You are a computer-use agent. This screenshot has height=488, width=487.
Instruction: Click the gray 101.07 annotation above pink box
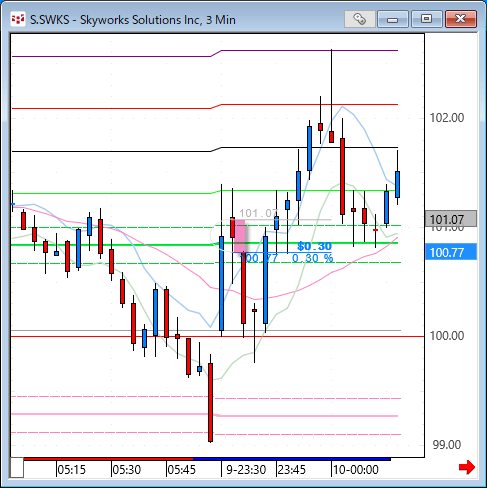pyautogui.click(x=258, y=213)
